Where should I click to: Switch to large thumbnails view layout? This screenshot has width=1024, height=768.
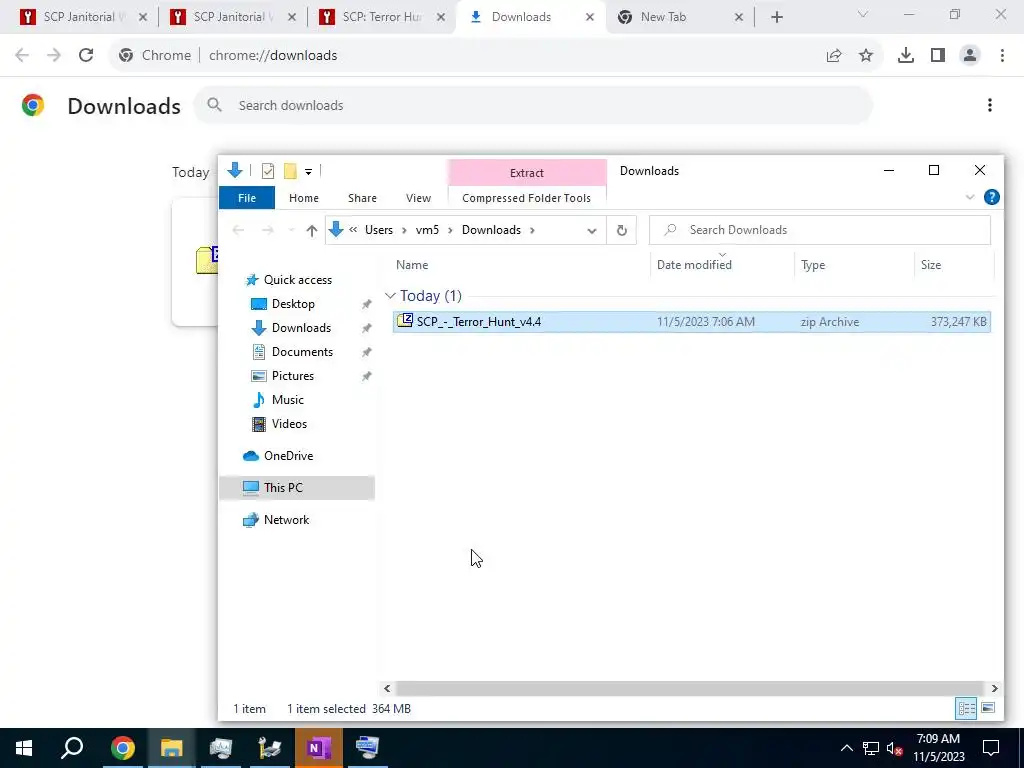tap(988, 708)
